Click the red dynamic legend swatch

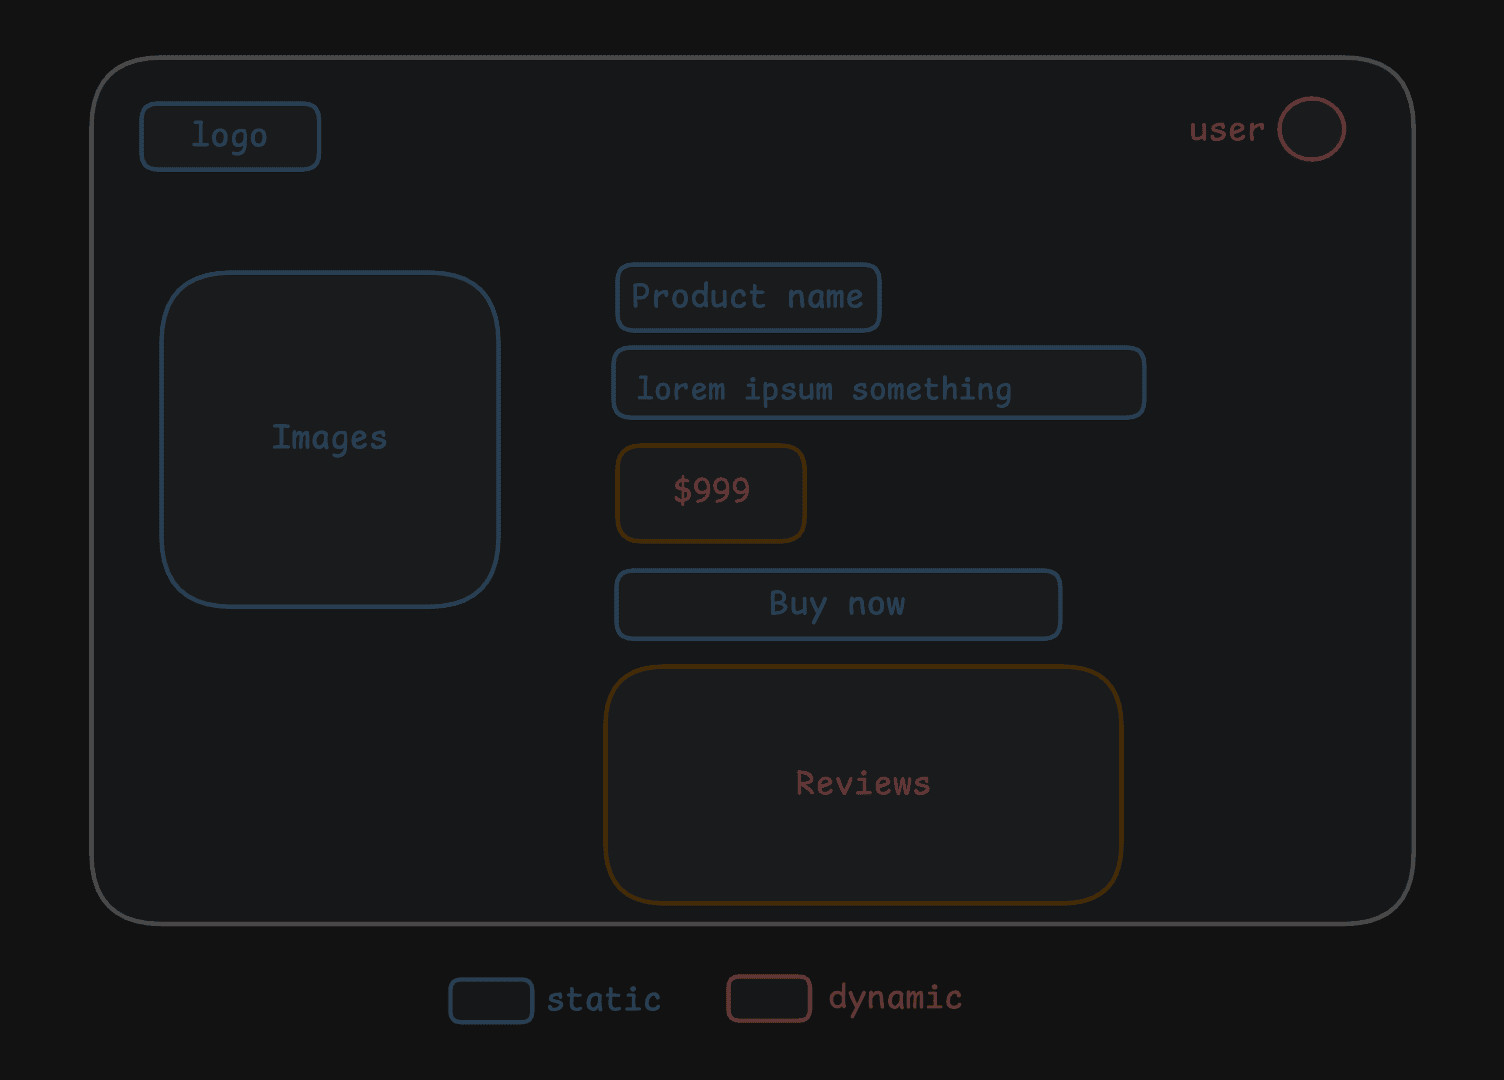coord(768,998)
